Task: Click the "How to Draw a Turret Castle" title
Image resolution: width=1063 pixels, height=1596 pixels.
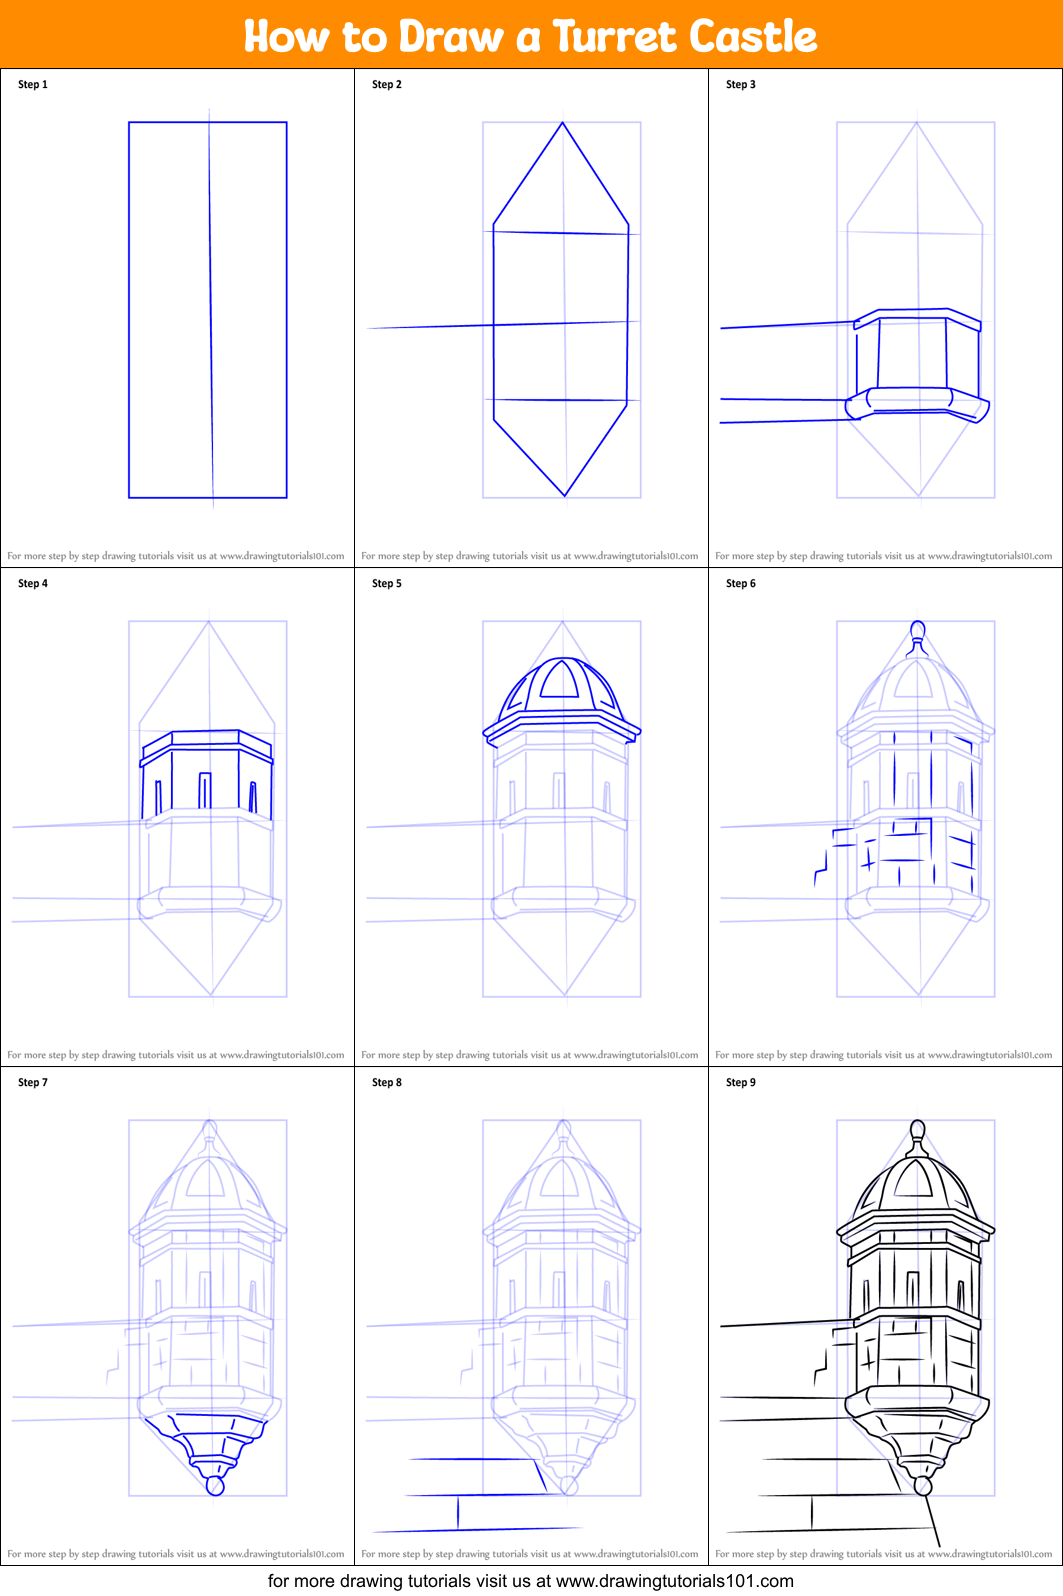Action: [x=531, y=36]
